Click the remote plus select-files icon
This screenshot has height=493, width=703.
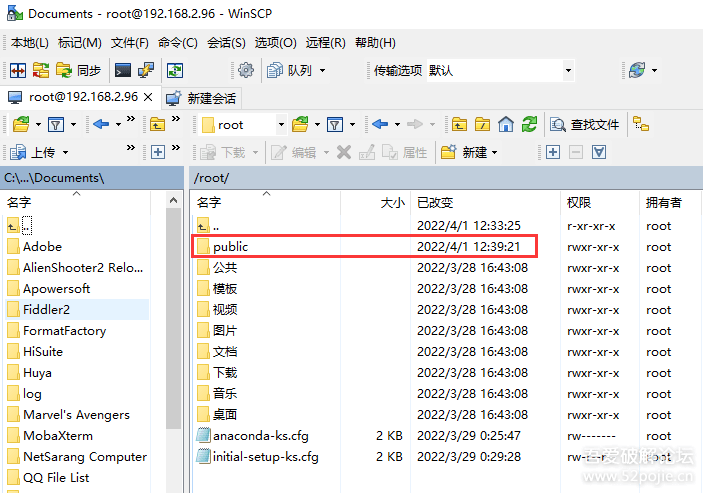click(x=553, y=152)
